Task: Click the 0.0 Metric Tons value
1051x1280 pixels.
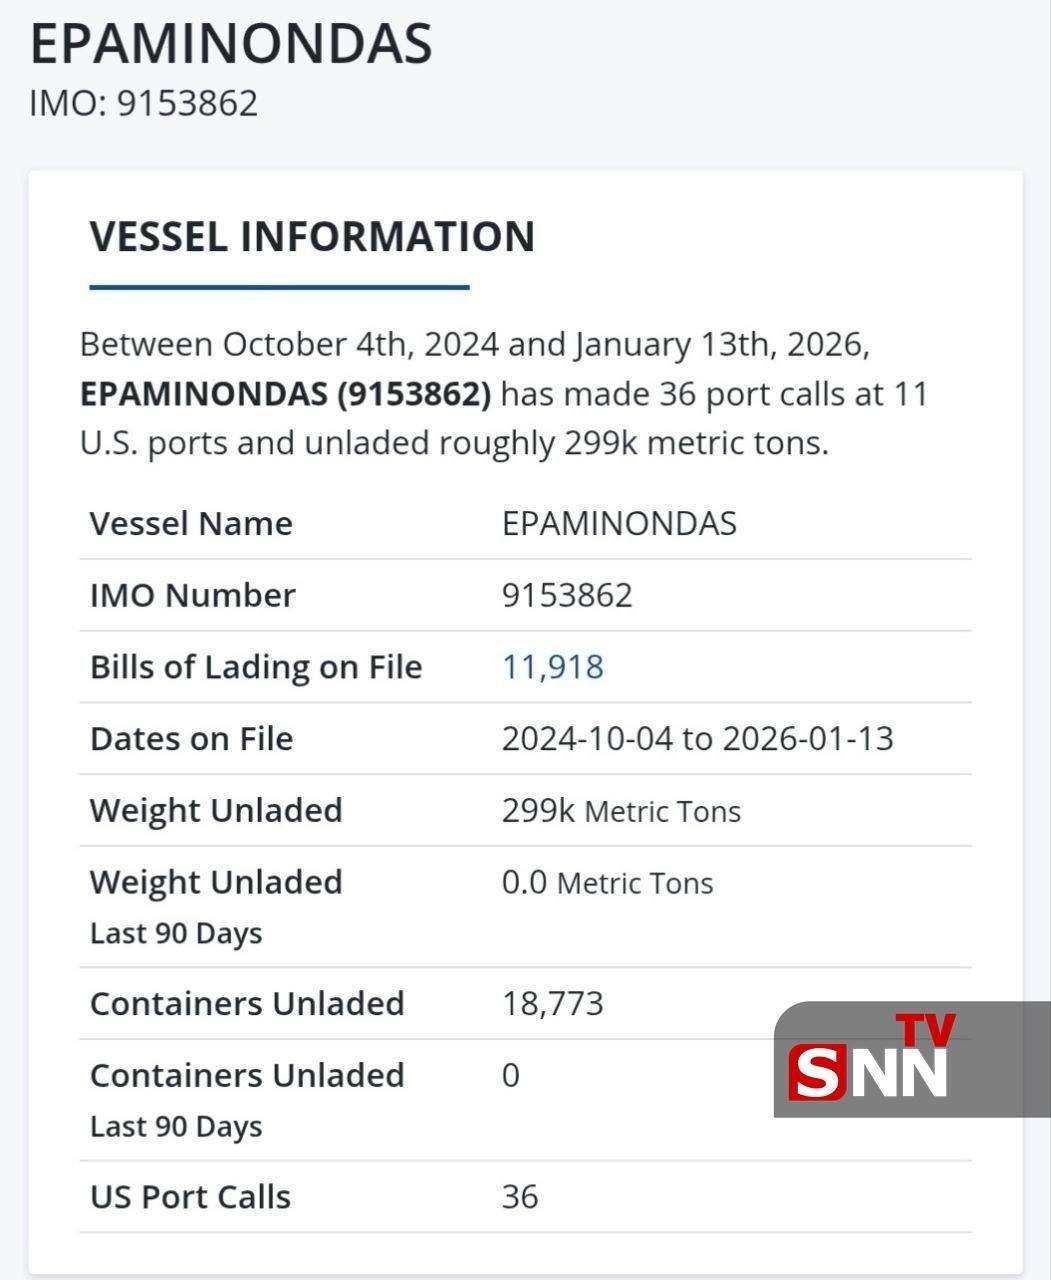Action: coord(607,883)
